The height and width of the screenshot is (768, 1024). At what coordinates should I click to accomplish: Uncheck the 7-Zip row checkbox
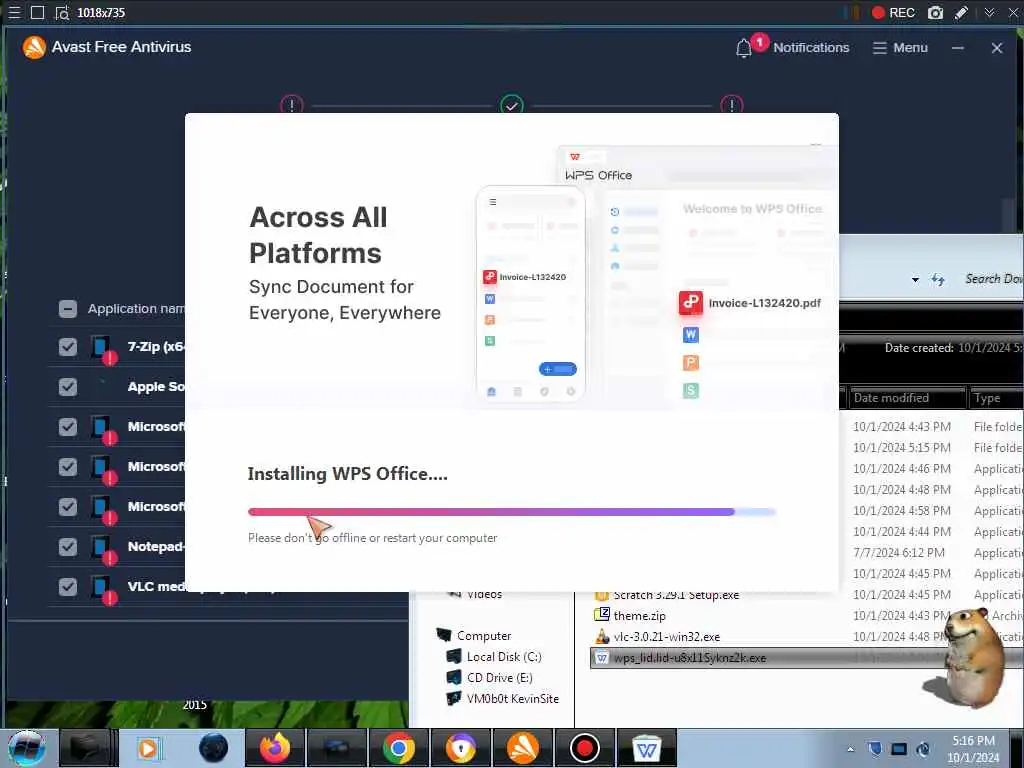68,347
